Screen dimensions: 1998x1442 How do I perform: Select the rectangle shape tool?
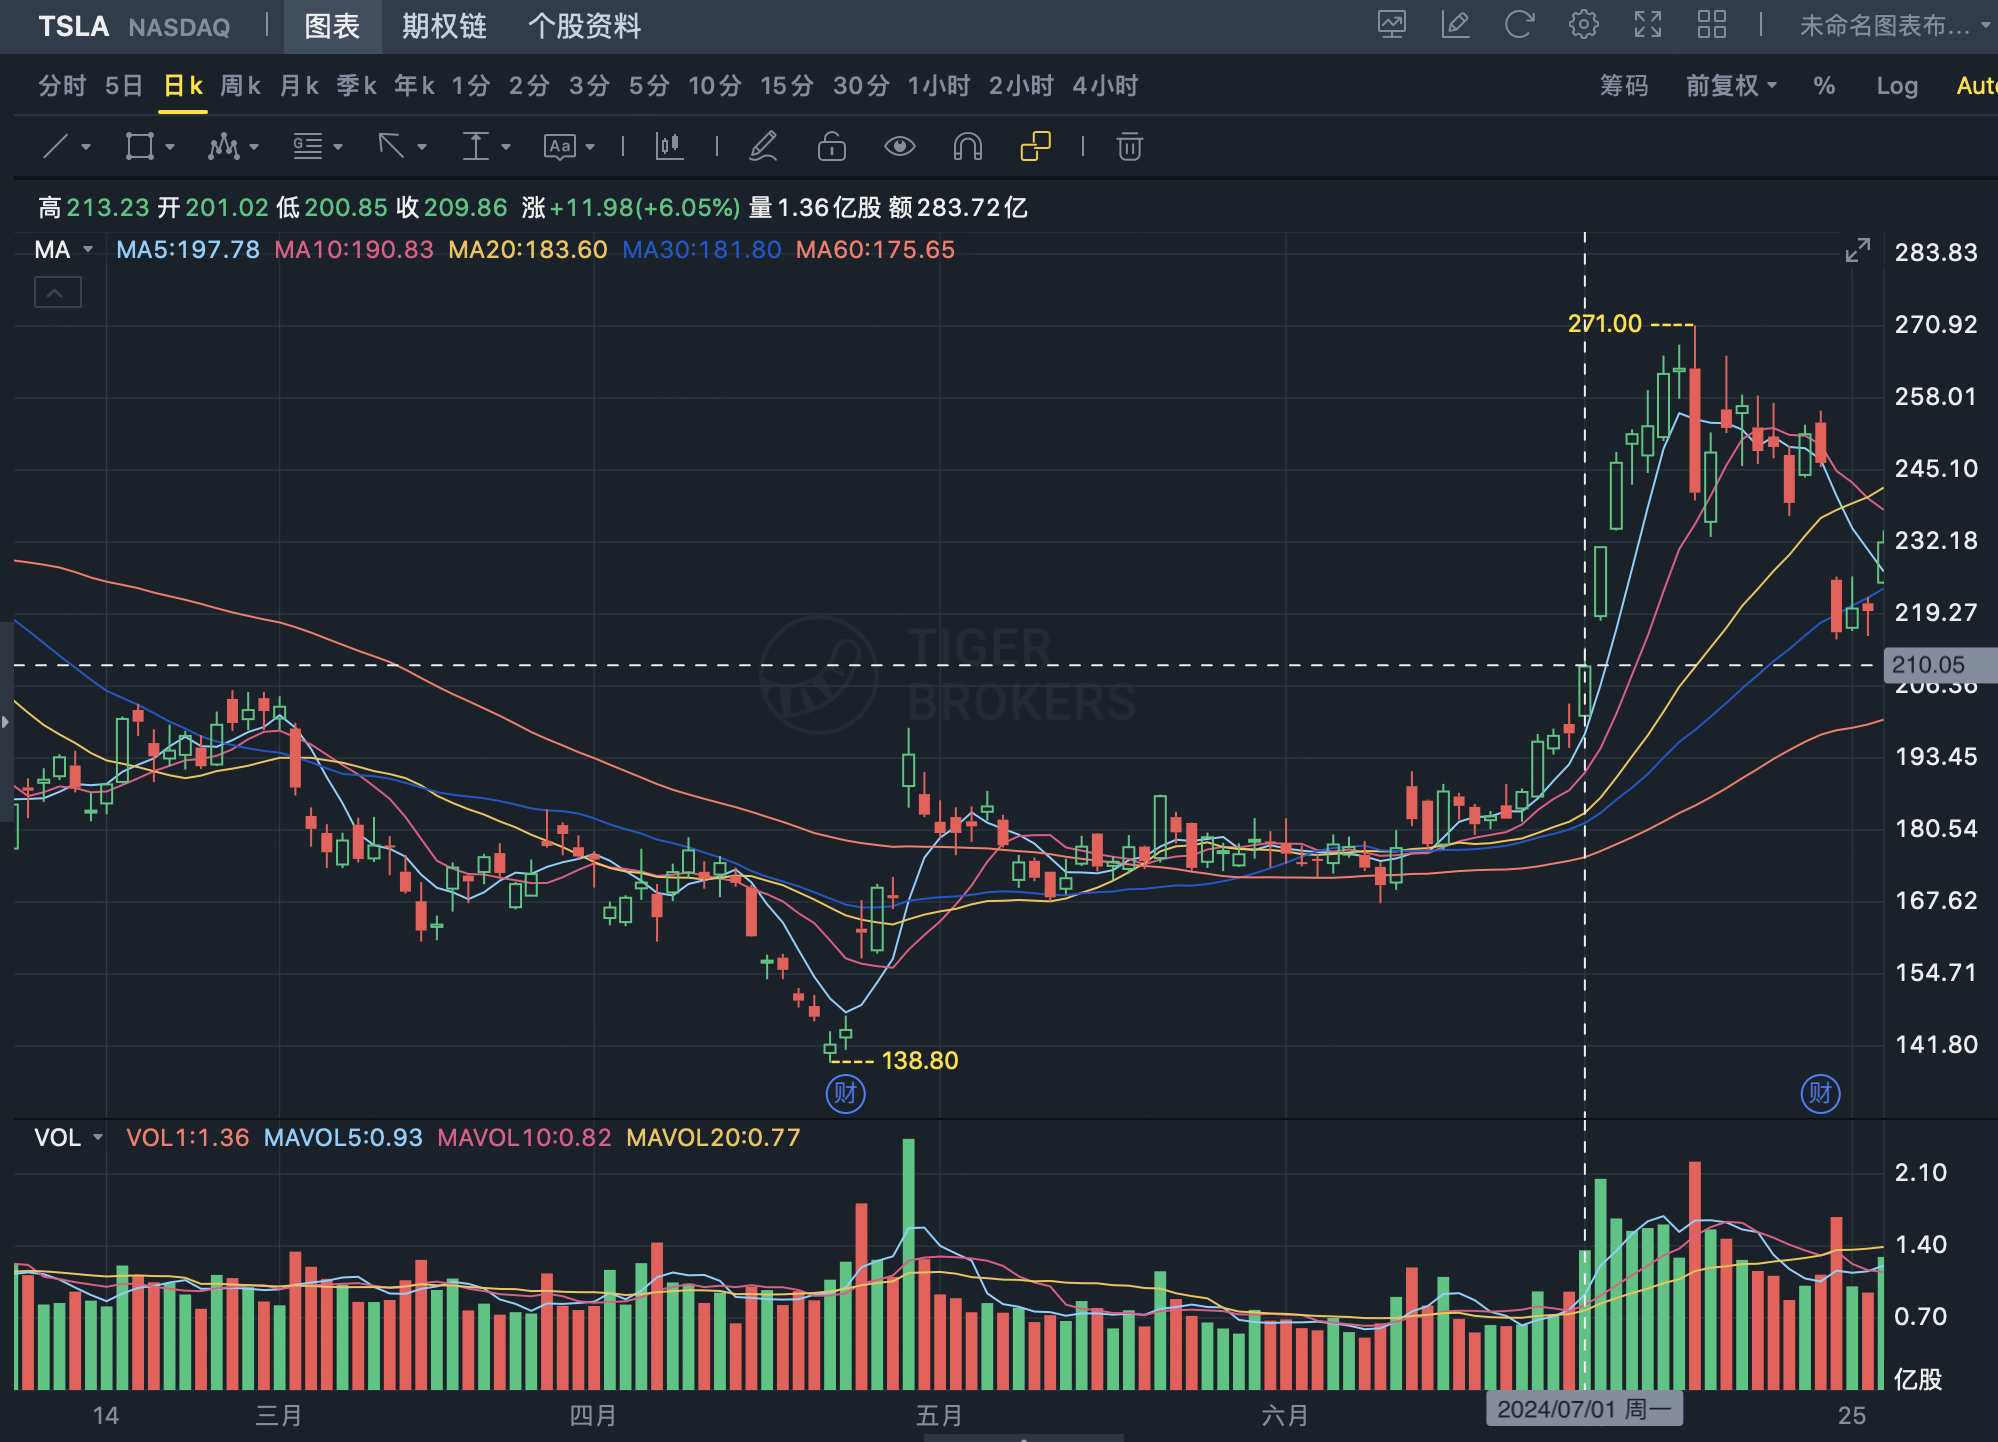(x=139, y=147)
